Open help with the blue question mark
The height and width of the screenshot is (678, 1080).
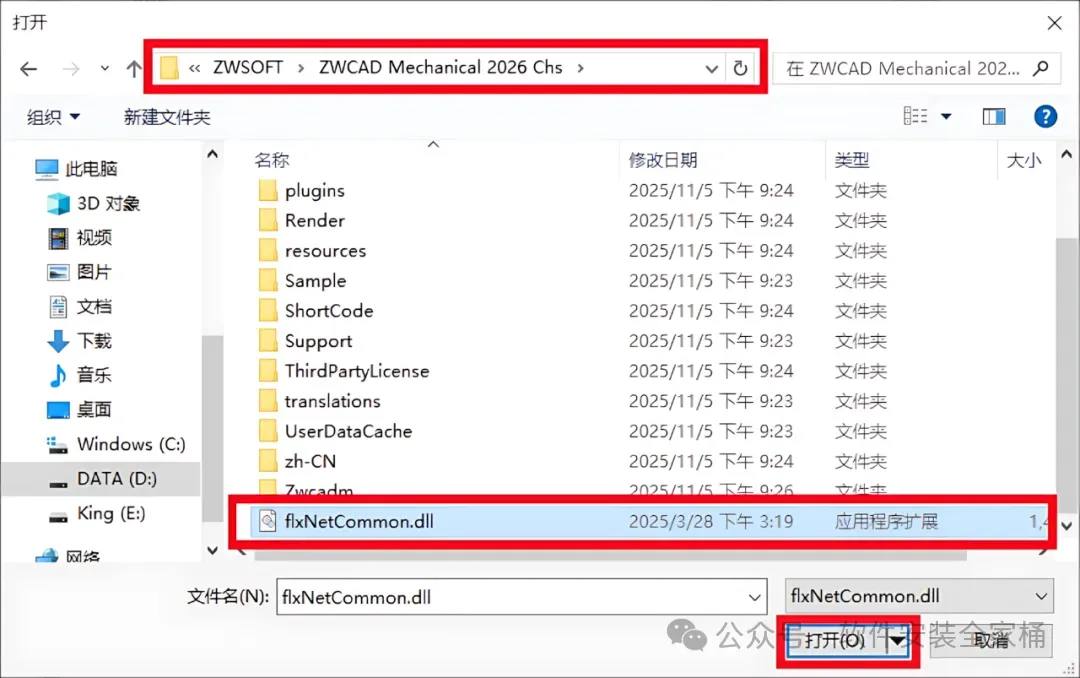pos(1046,116)
